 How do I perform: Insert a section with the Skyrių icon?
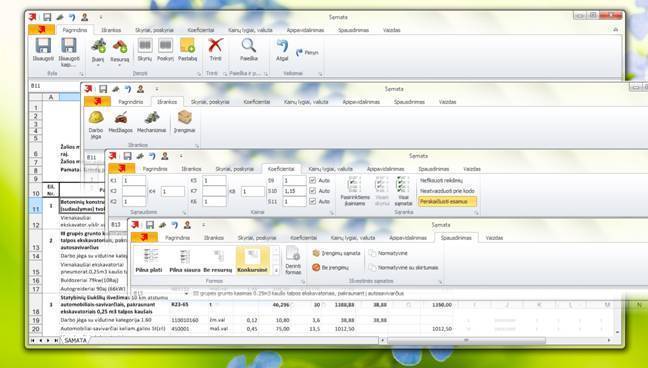pyautogui.click(x=145, y=45)
